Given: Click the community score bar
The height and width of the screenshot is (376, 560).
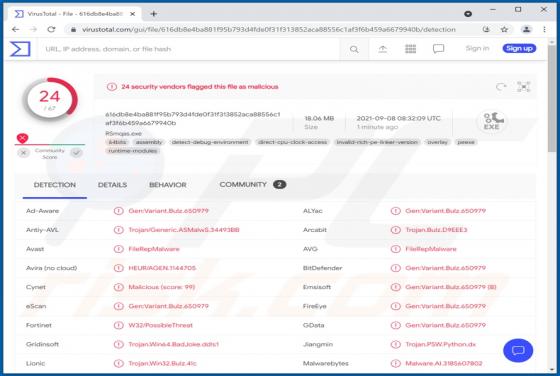Looking at the screenshot, I should tap(50, 145).
